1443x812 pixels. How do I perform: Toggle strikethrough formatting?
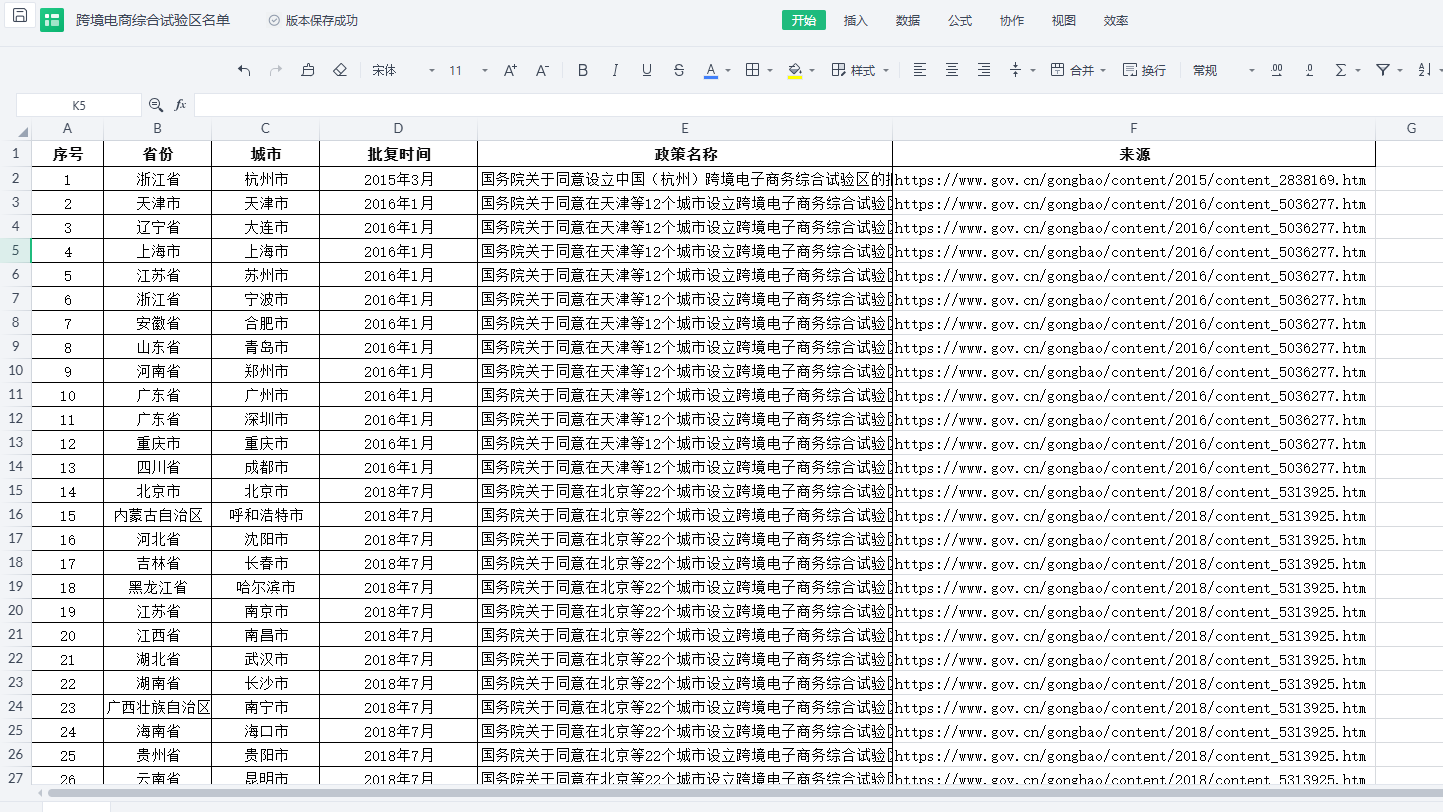[679, 70]
